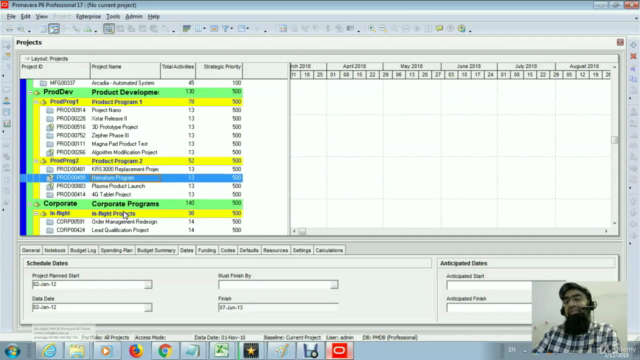This screenshot has width=640, height=360.
Task: Click the red Delete X in right sidebar
Action: [633, 56]
